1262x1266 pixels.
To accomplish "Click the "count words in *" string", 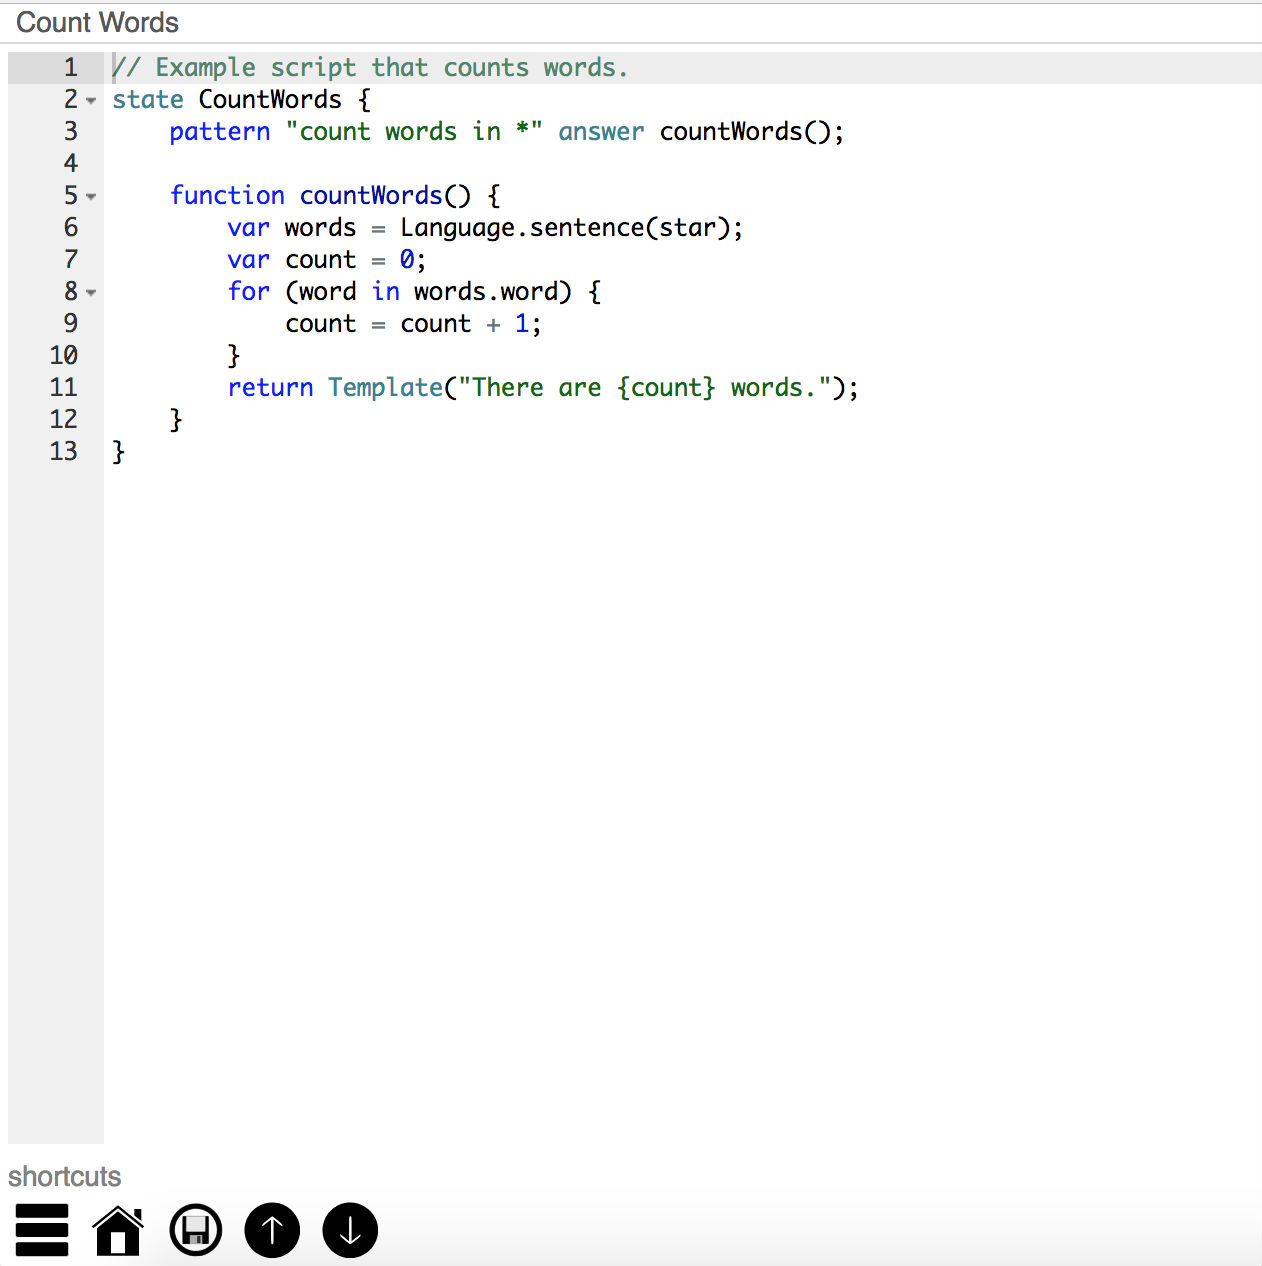I will 414,131.
